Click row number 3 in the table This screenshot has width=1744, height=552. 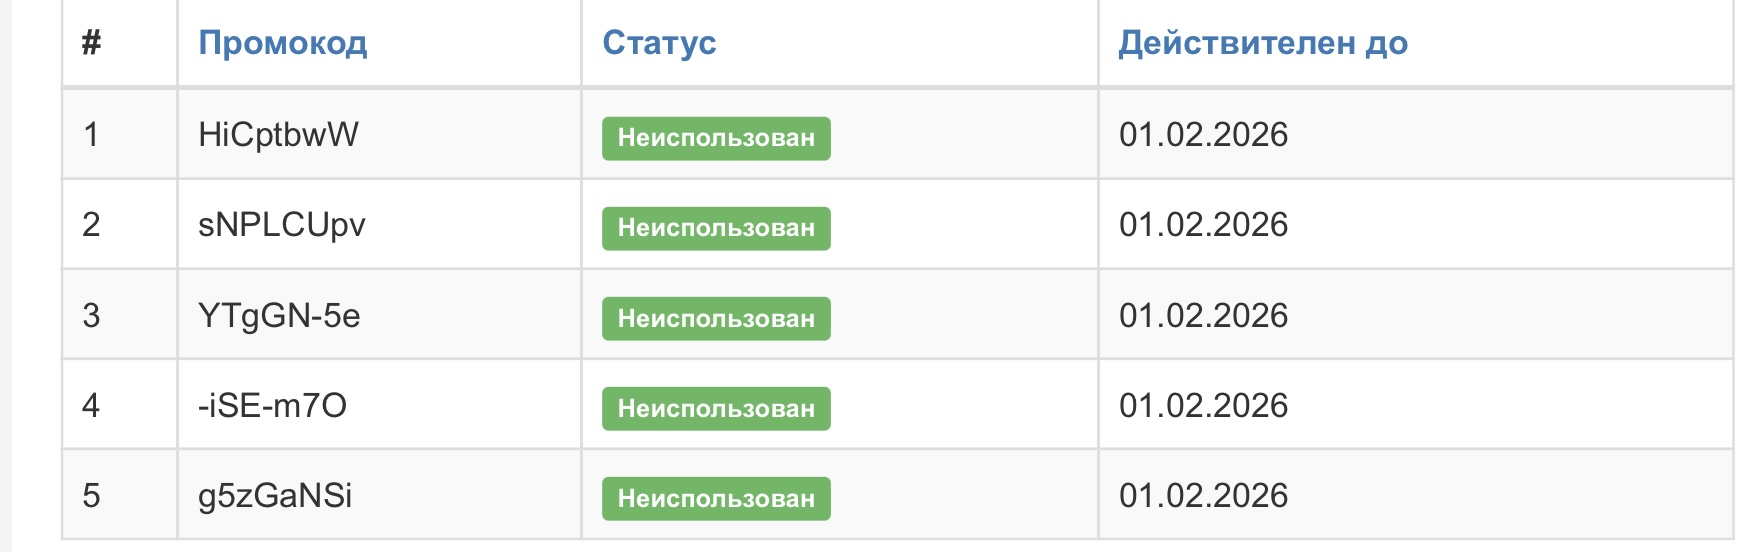91,316
